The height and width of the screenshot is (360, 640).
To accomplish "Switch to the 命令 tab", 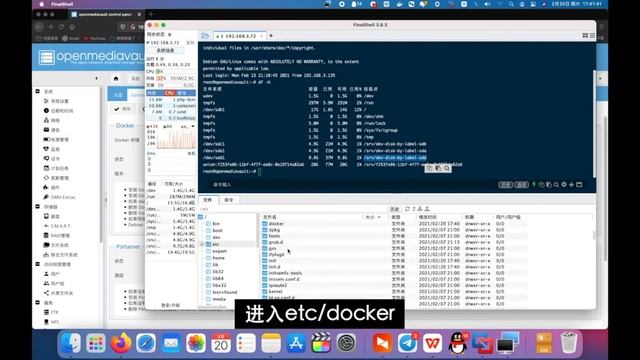I will click(229, 200).
